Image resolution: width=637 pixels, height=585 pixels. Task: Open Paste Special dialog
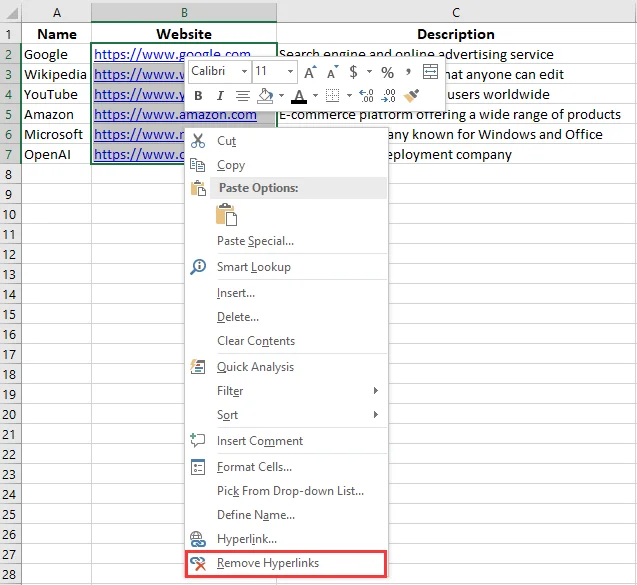[x=286, y=241]
